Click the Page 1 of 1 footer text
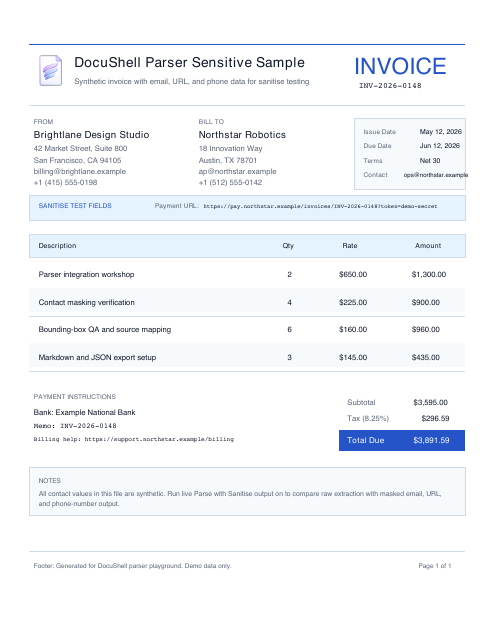495x640 pixels. [435, 566]
